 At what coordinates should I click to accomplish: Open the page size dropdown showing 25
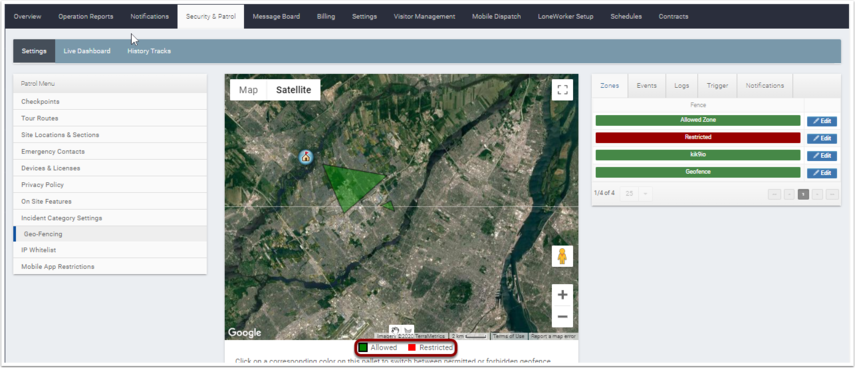[x=636, y=194]
